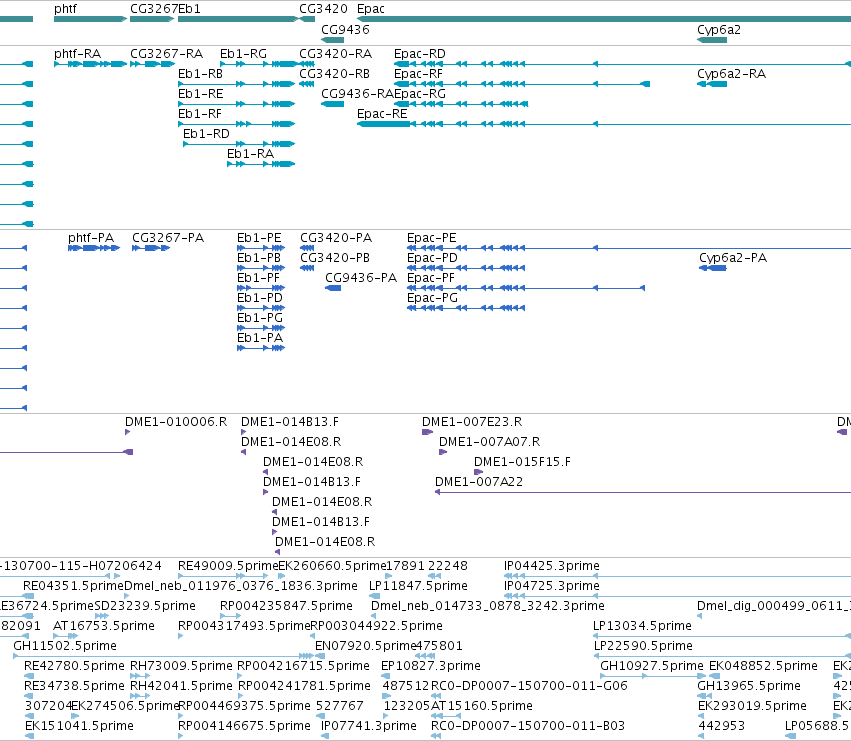Click EST RE49009.5prime
851x741 pixels.
223,576
